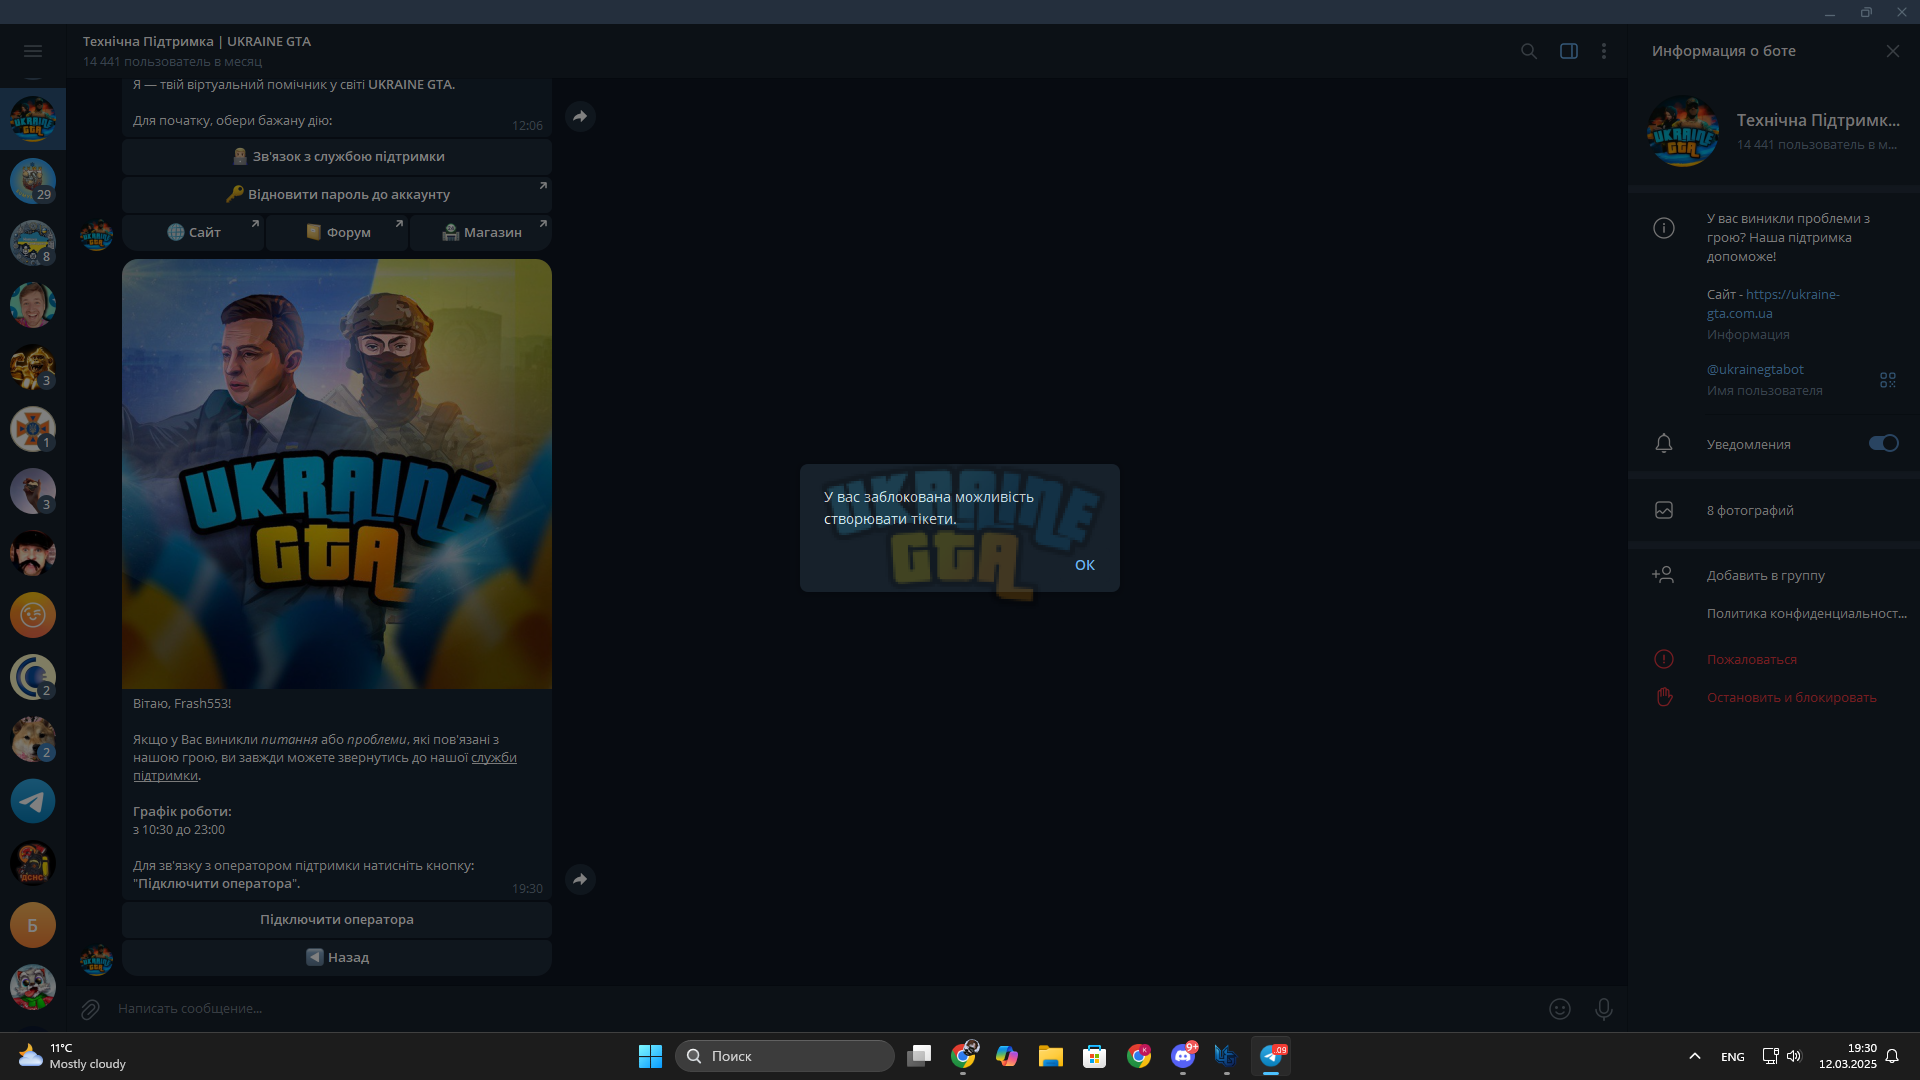Viewport: 1920px width, 1080px height.
Task: Open the Магазин link button
Action: 481,233
